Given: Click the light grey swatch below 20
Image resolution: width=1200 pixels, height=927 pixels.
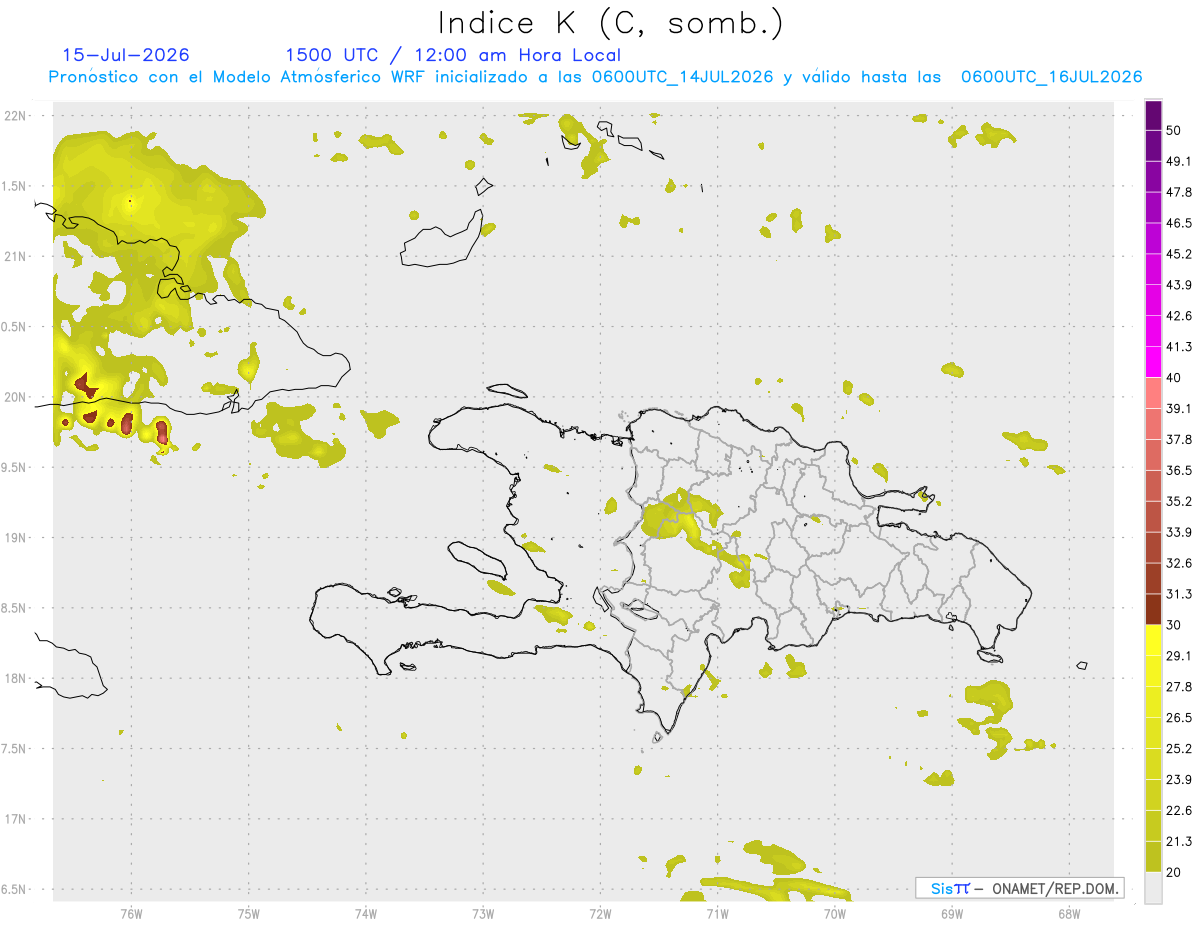Looking at the screenshot, I should (1154, 887).
